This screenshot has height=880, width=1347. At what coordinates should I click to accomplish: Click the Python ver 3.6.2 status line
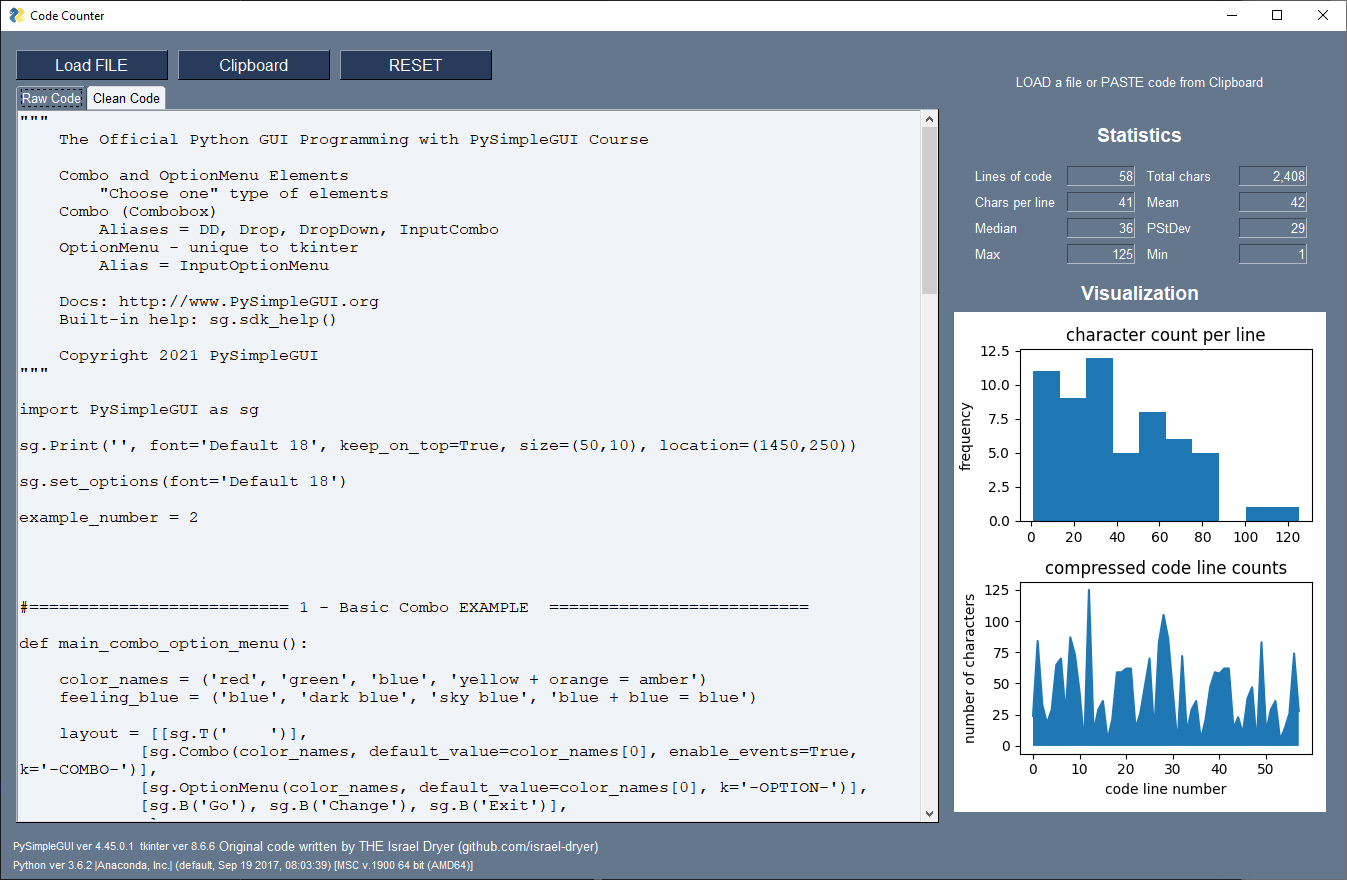click(243, 864)
